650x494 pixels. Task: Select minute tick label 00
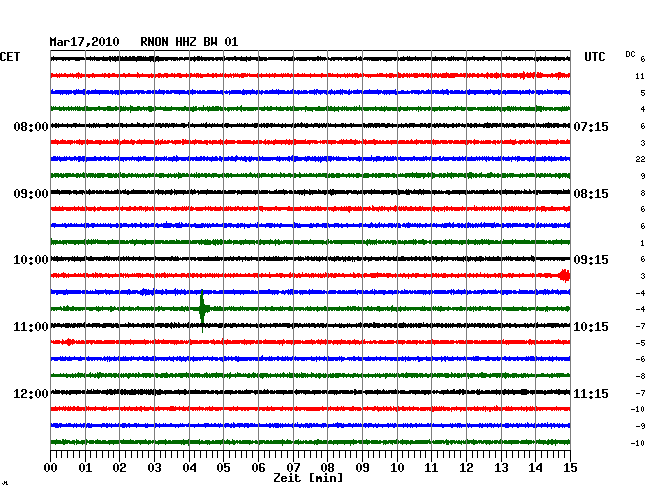point(51,467)
